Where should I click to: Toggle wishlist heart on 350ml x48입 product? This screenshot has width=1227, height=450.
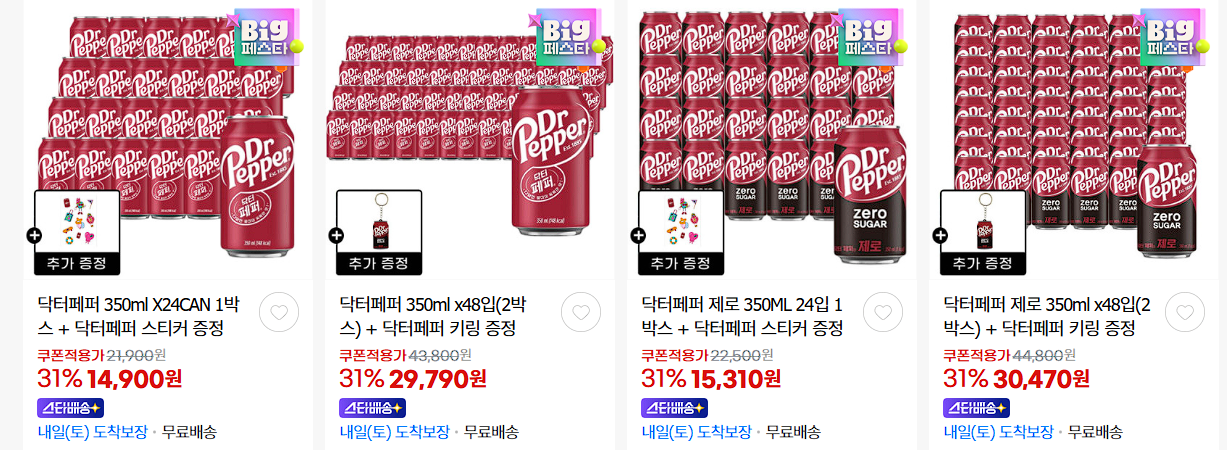pos(581,313)
